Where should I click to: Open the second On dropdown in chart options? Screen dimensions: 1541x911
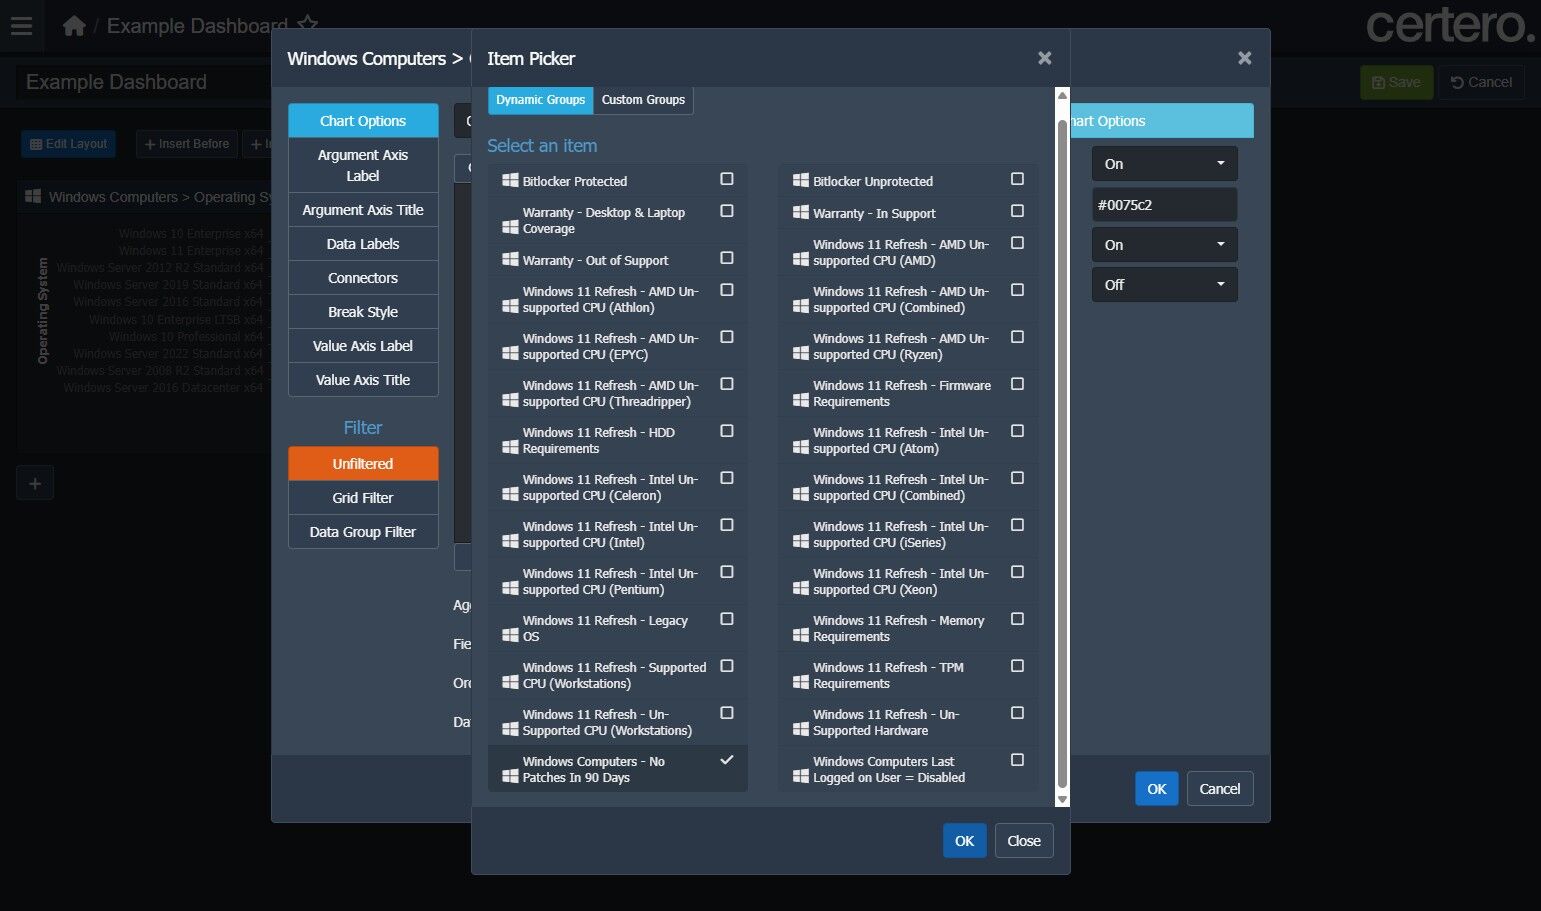click(x=1164, y=245)
